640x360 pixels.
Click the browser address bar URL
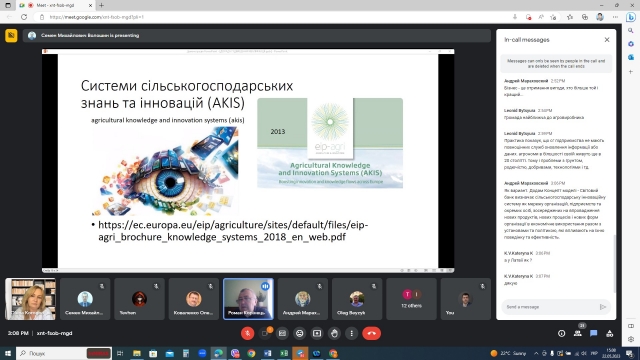pyautogui.click(x=96, y=17)
